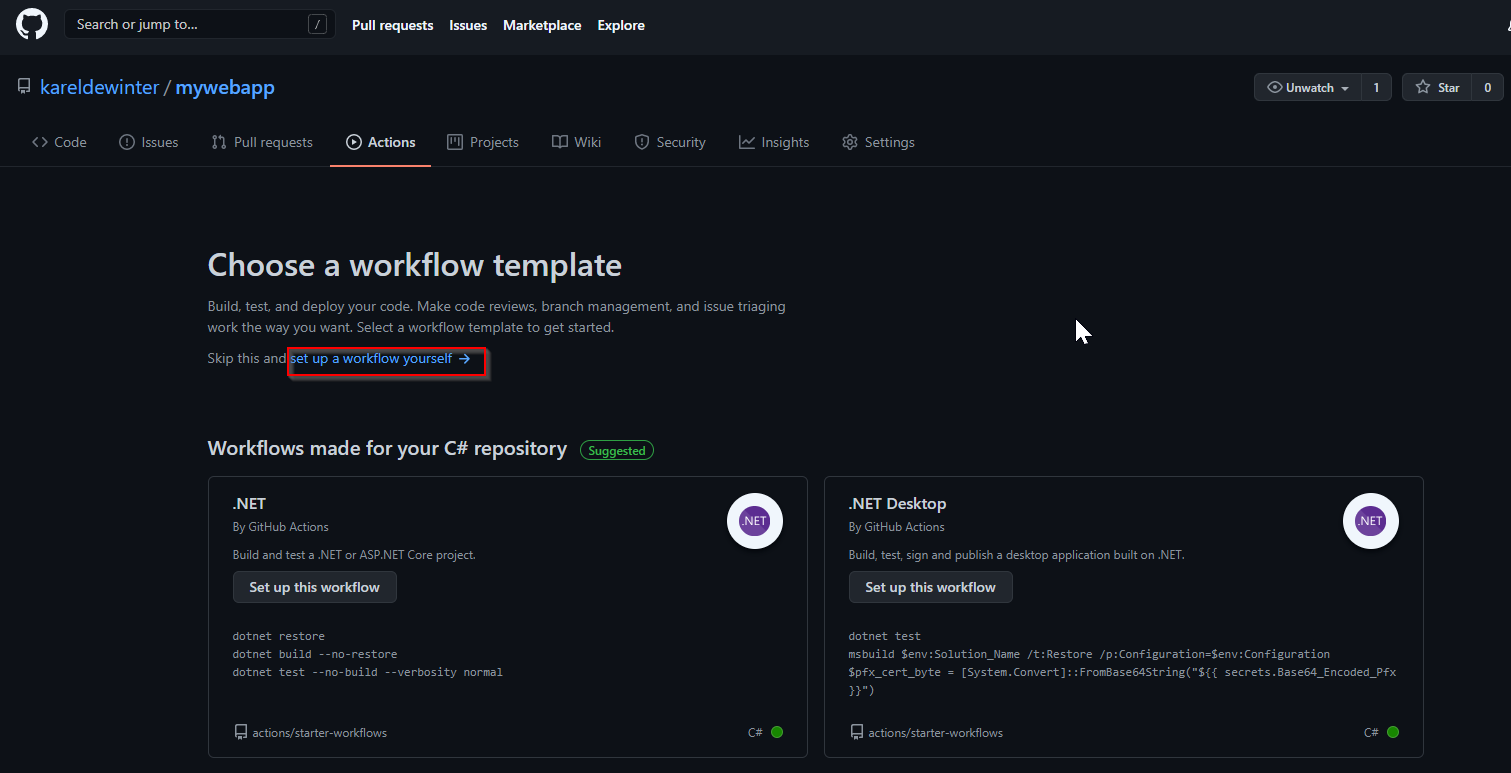
Task: Click the repo icon beside actions/starter-workflows in .NET card
Action: [240, 732]
